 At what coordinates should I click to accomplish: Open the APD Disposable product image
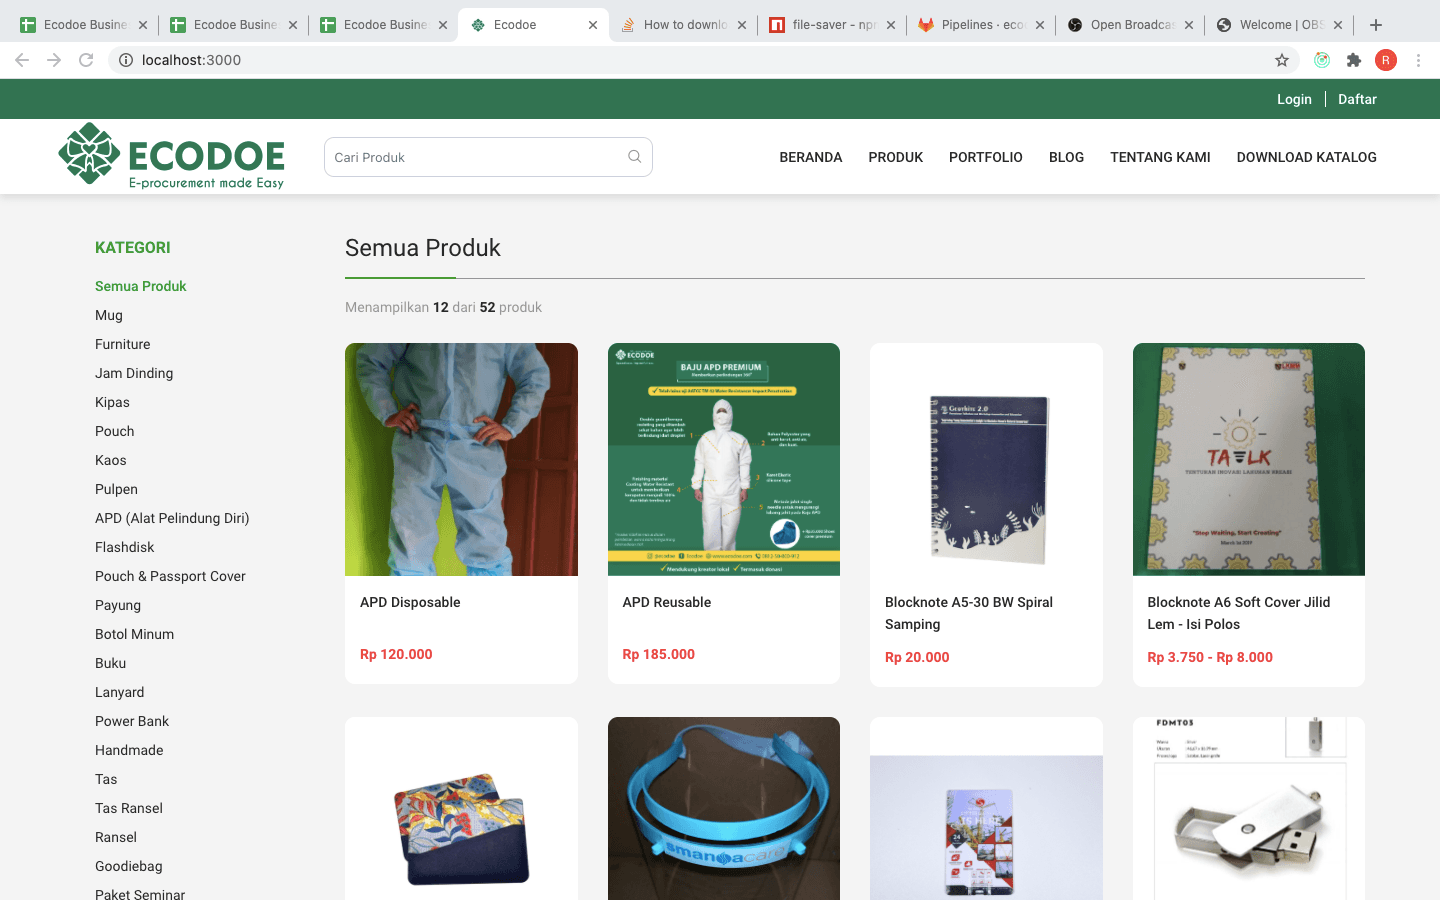[461, 459]
